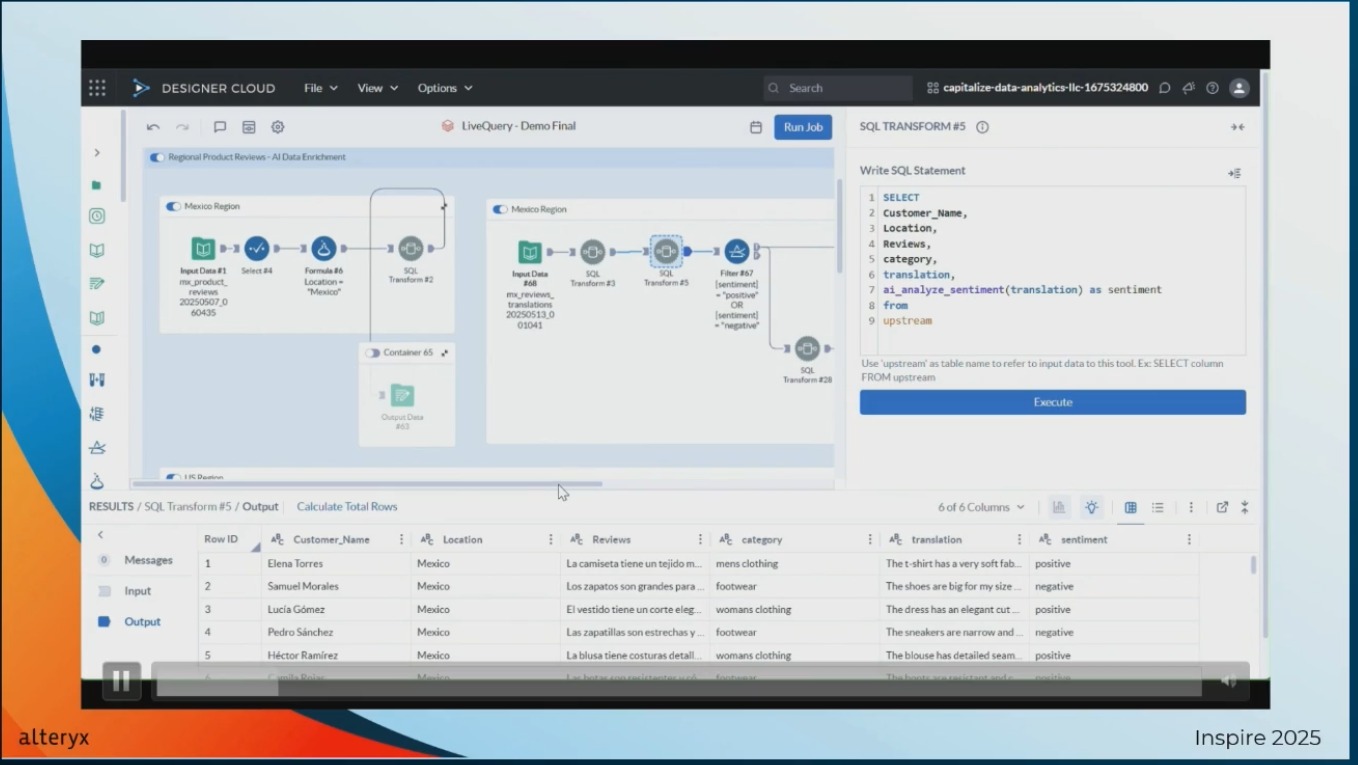The height and width of the screenshot is (765, 1358).
Task: Click into the header Search field
Action: pos(838,88)
